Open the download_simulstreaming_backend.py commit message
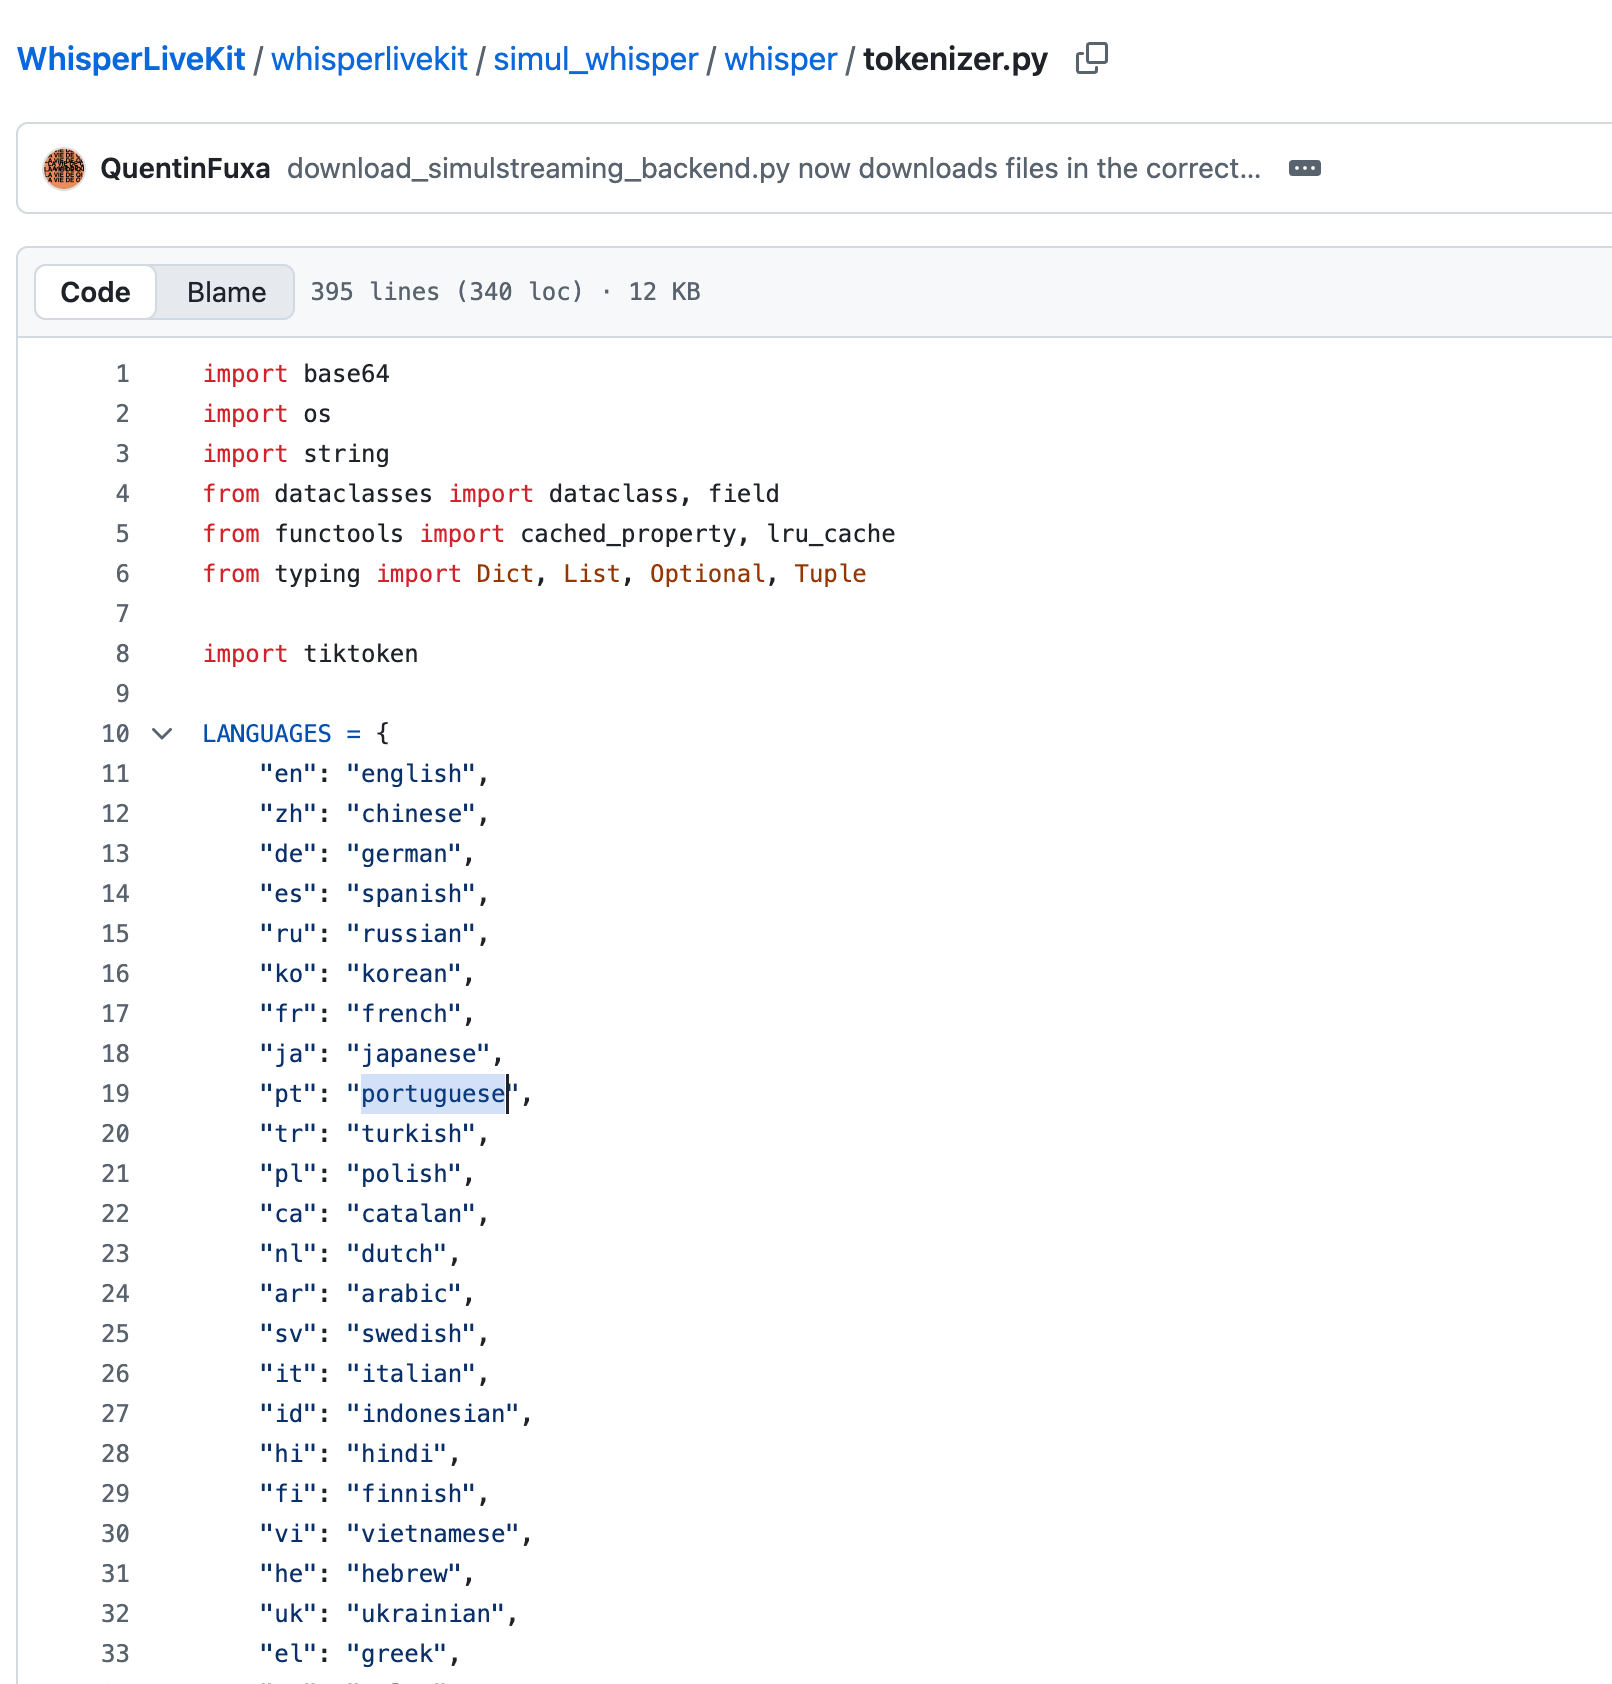This screenshot has width=1612, height=1684. [x=773, y=168]
